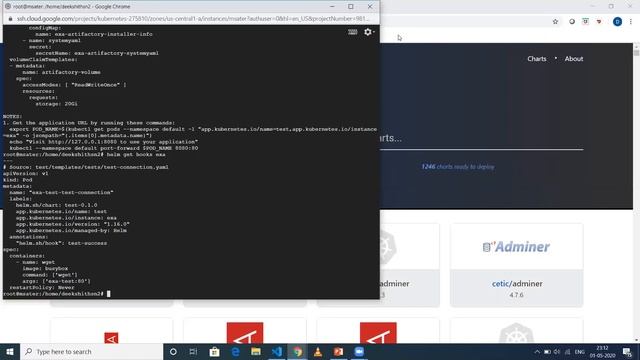Click the '4.7.6' version under cetic/adminer
The height and width of the screenshot is (360, 640).
(x=516, y=295)
